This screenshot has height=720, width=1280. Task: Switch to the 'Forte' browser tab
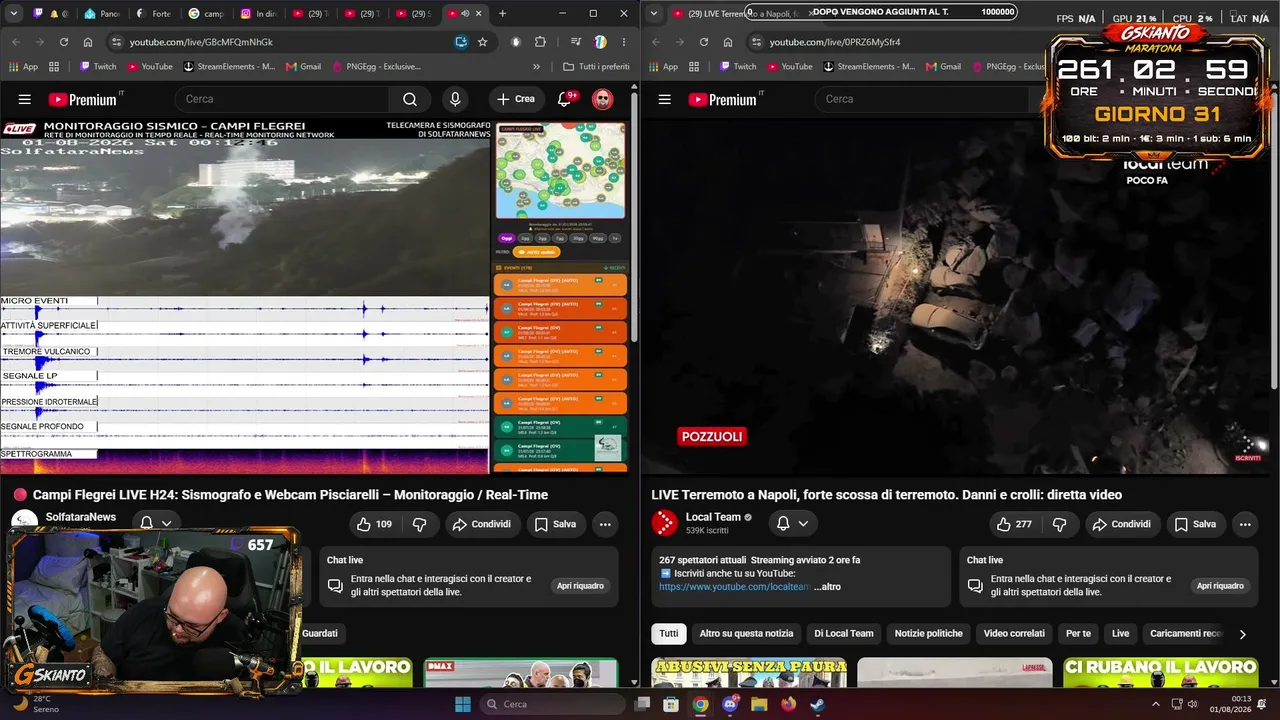coord(154,14)
